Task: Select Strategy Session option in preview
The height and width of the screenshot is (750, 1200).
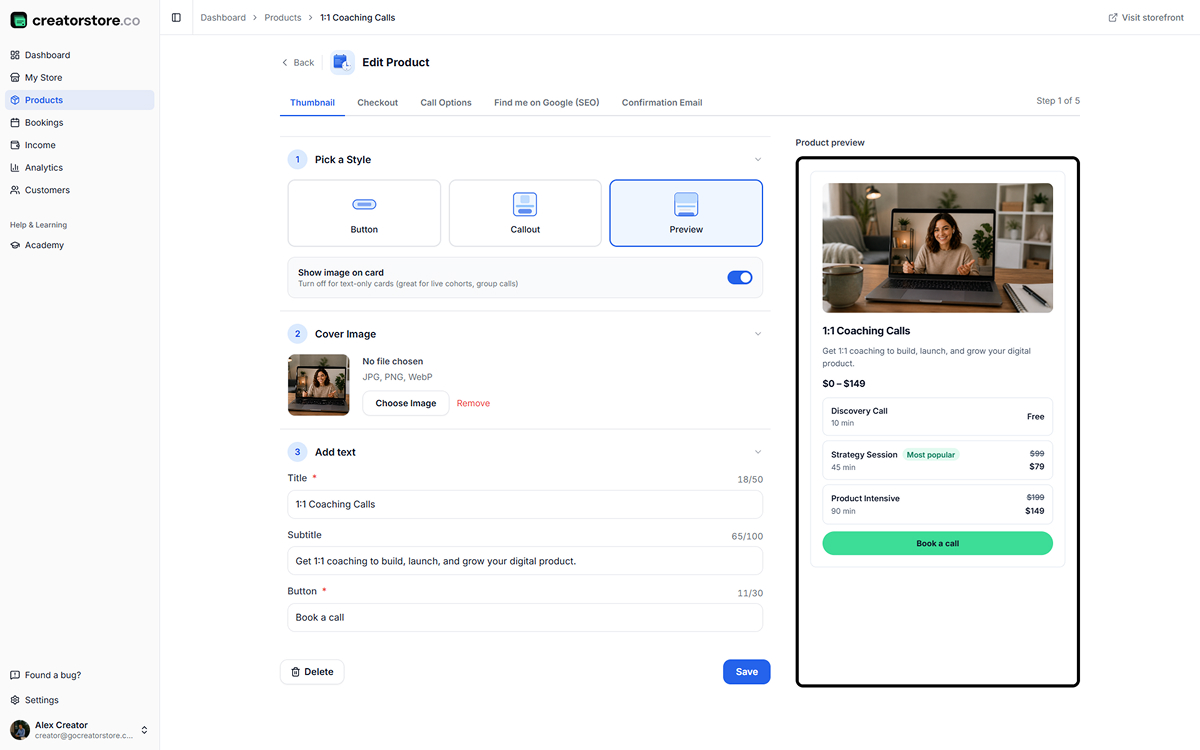Action: (x=938, y=460)
